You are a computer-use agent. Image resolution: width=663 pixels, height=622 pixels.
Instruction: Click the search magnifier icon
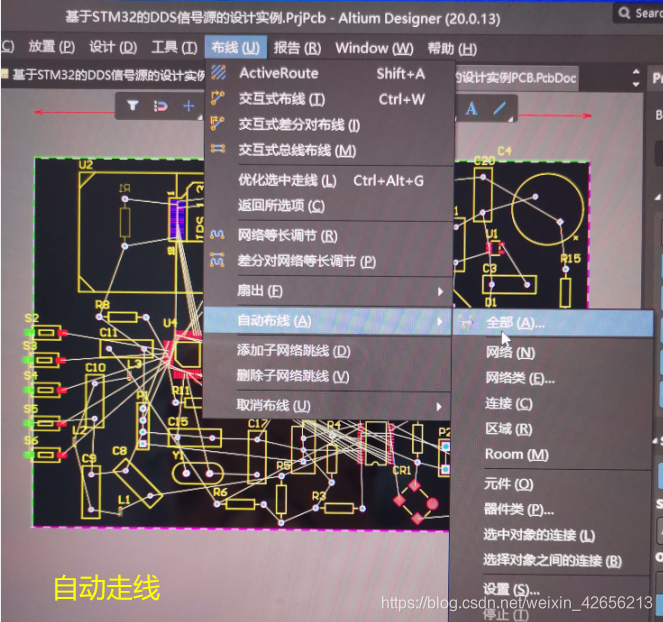point(624,13)
